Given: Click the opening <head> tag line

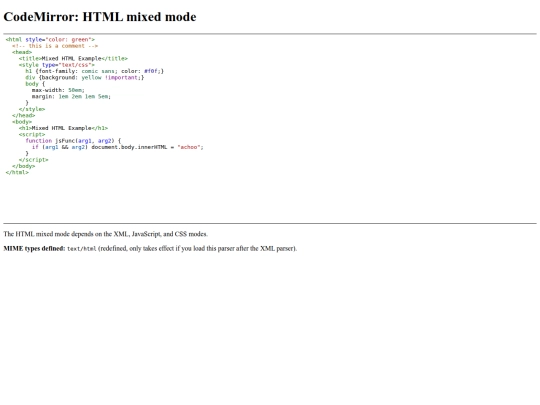Looking at the screenshot, I should pos(22,52).
